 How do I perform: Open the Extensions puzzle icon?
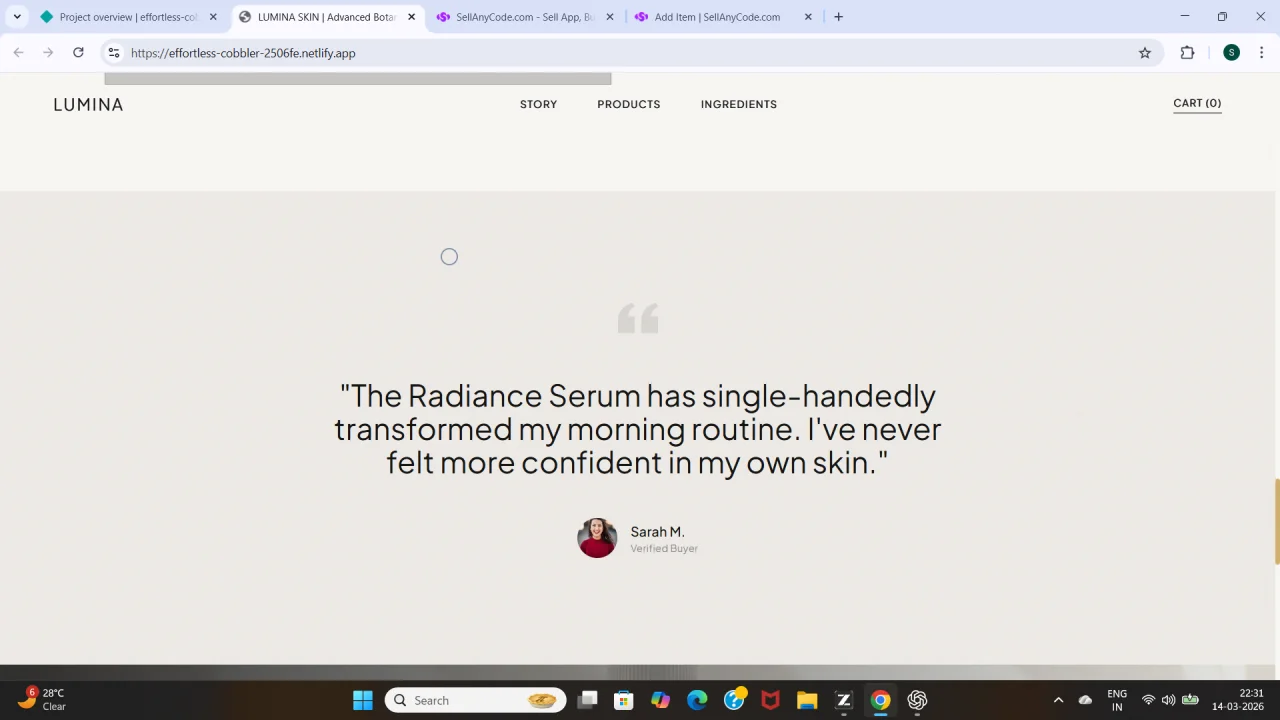tap(1187, 53)
